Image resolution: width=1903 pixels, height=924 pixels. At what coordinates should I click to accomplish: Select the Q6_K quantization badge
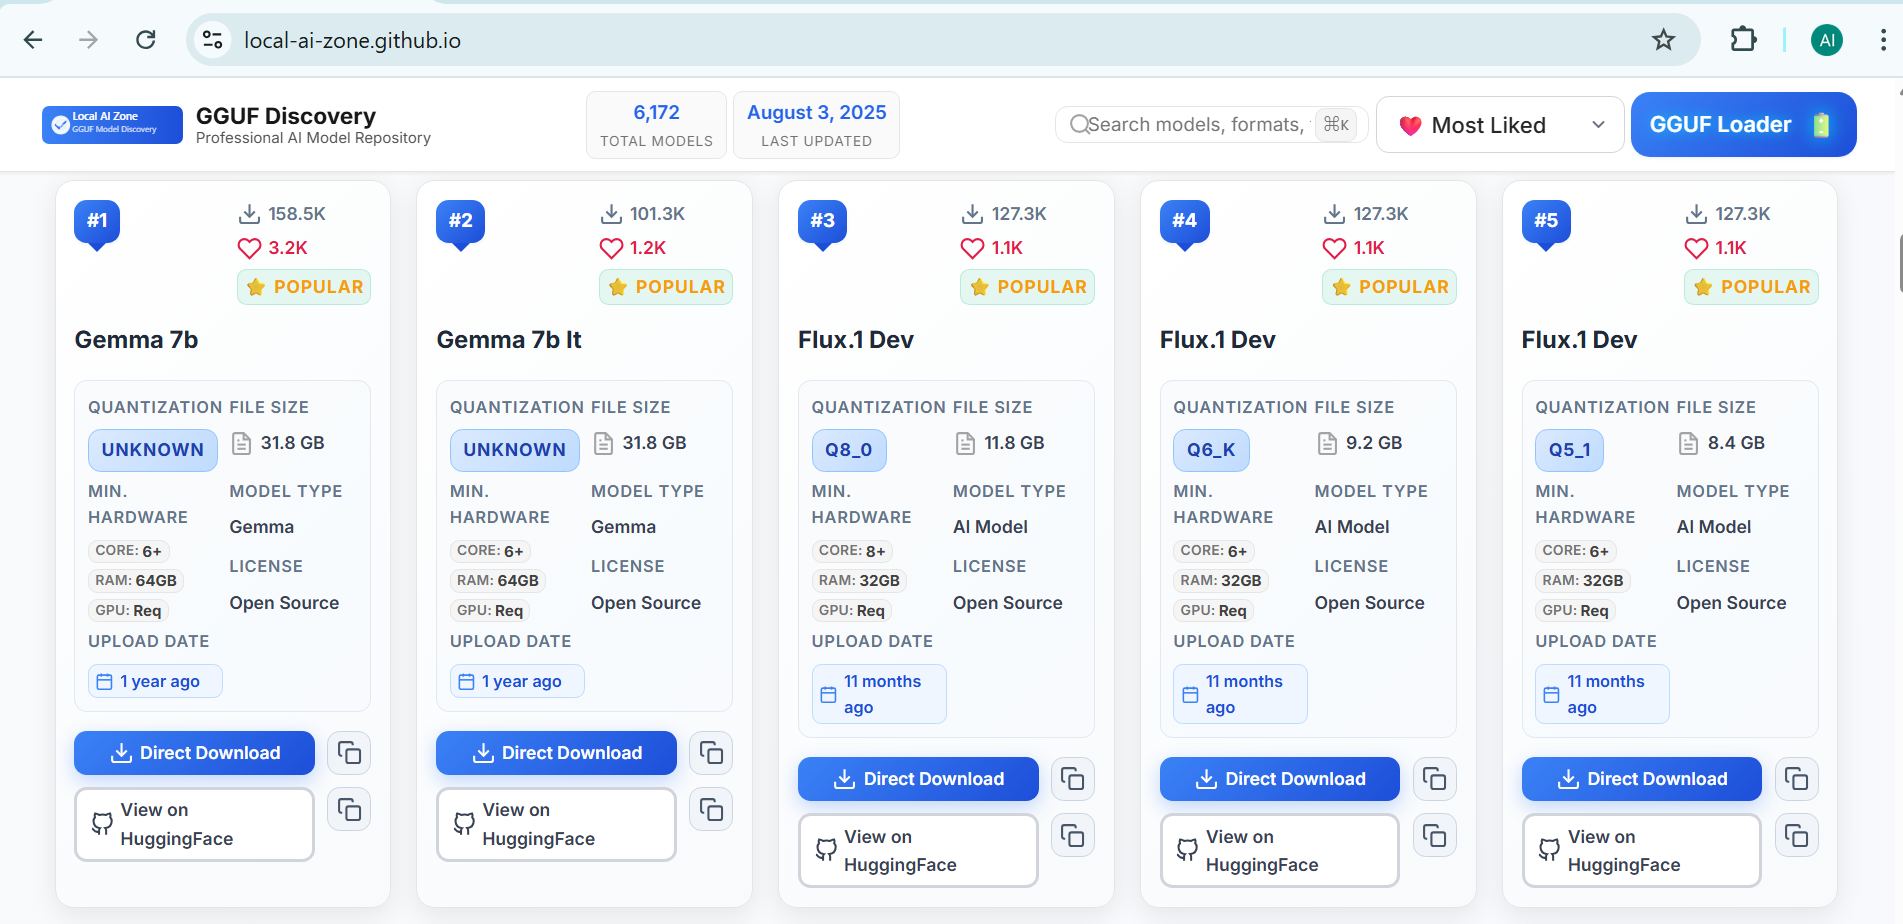coord(1211,450)
